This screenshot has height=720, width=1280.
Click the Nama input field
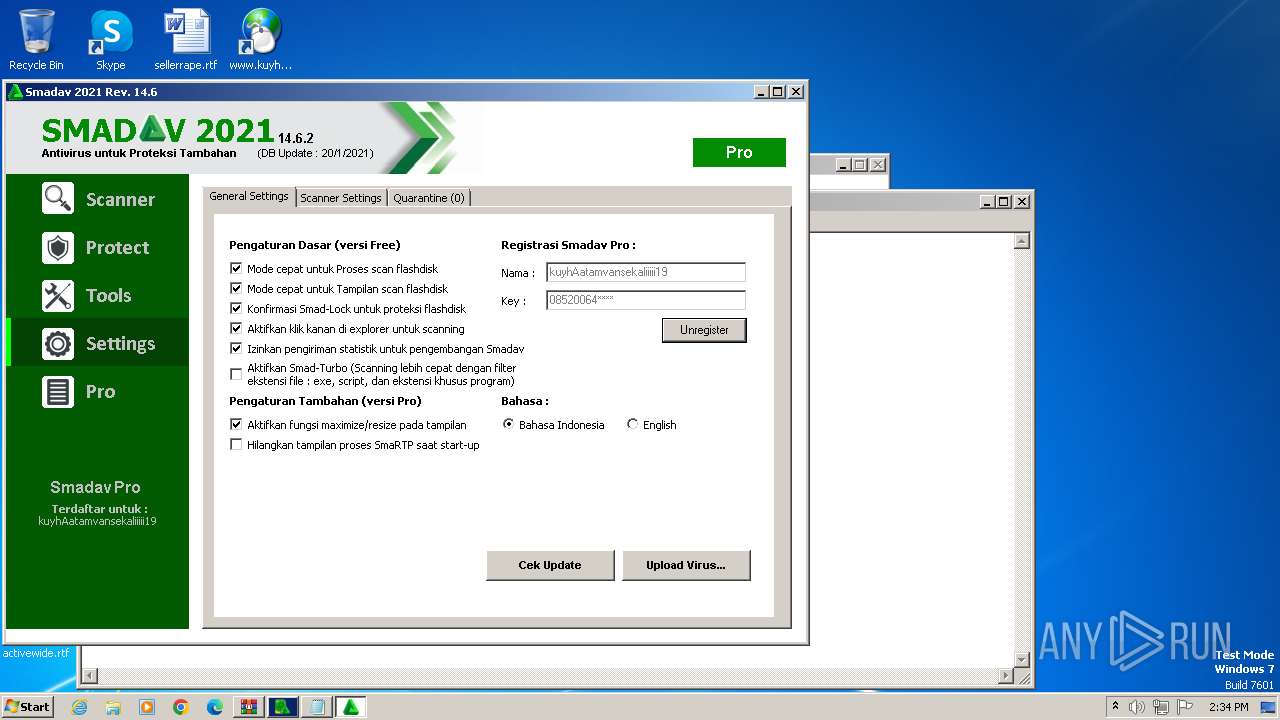(x=646, y=272)
